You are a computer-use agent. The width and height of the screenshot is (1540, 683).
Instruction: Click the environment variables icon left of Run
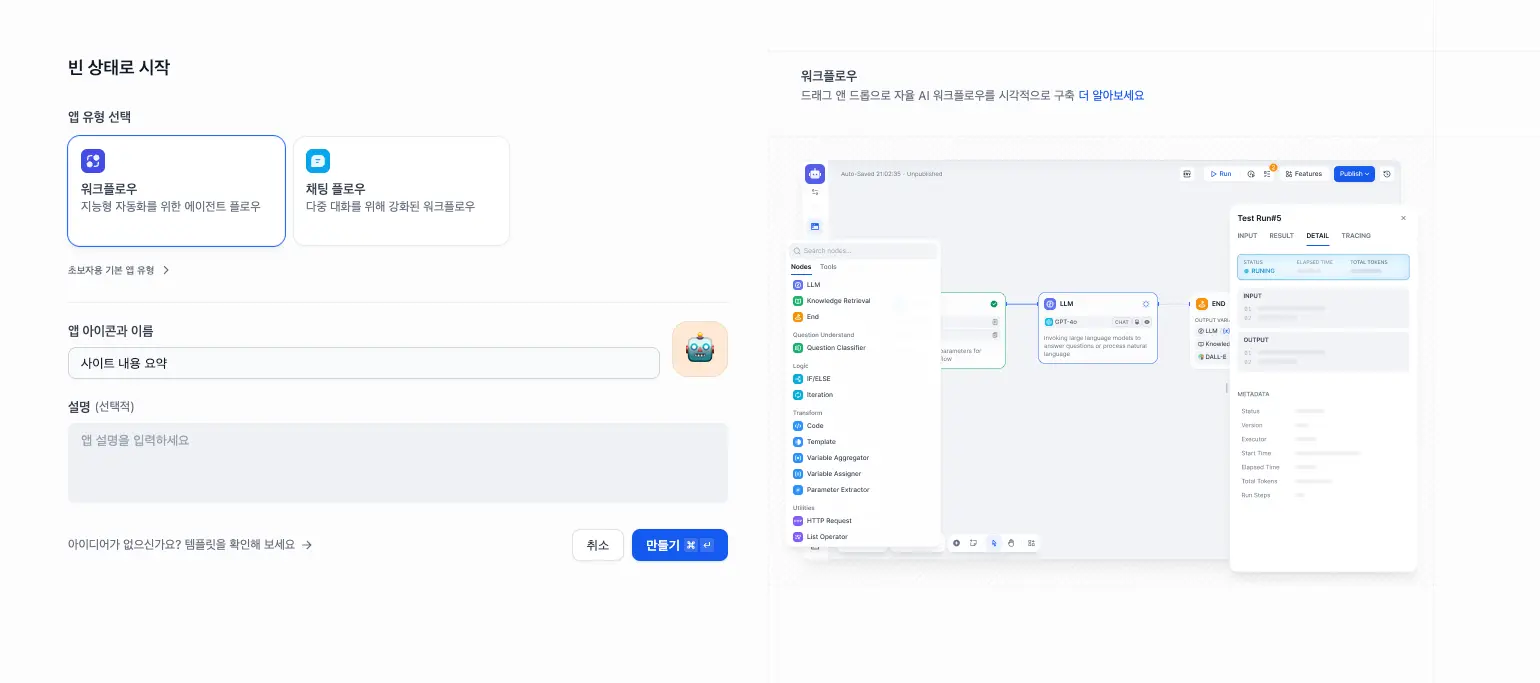(1187, 174)
